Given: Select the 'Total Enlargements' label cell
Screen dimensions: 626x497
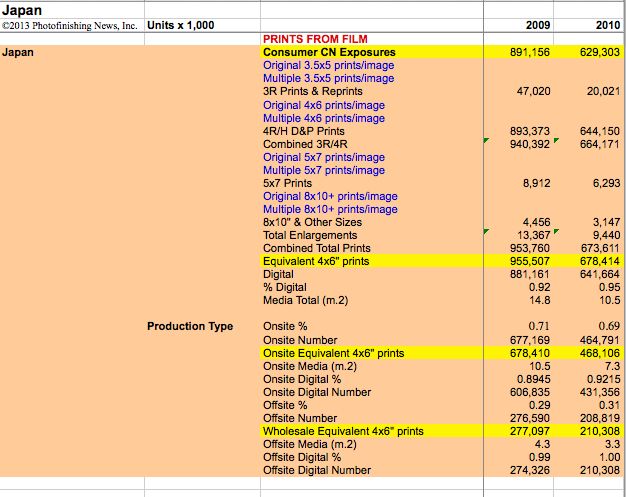Looking at the screenshot, I should click(x=310, y=235).
